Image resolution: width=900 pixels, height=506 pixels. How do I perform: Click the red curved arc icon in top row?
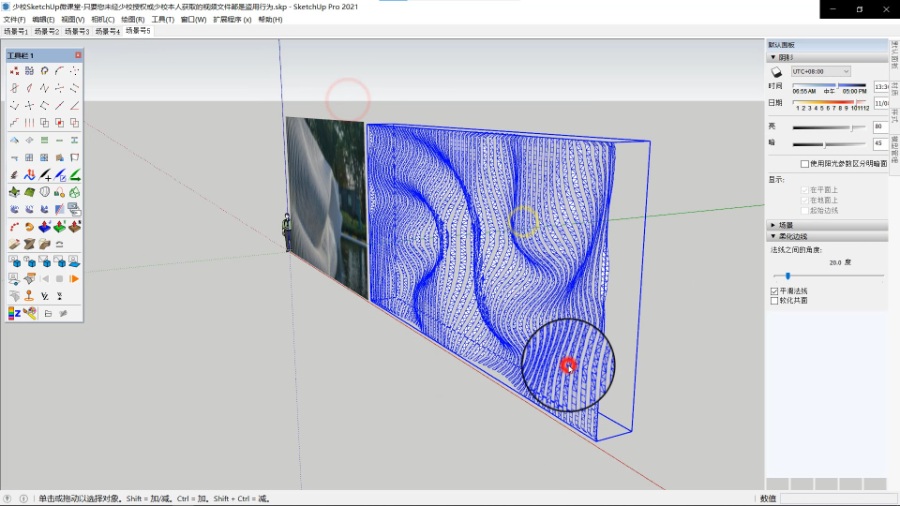pyautogui.click(x=60, y=71)
